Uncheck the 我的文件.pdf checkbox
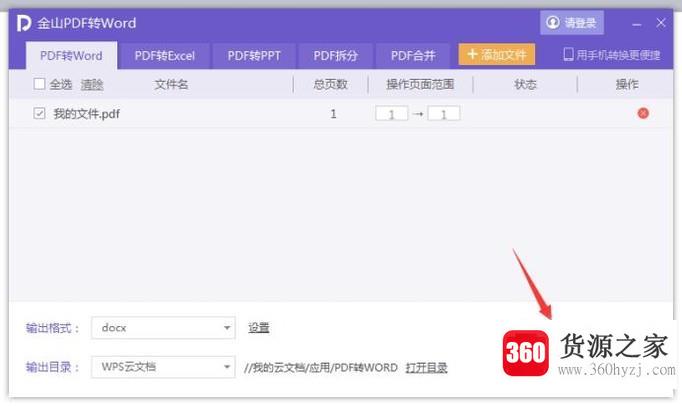Image resolution: width=682 pixels, height=406 pixels. pyautogui.click(x=39, y=114)
